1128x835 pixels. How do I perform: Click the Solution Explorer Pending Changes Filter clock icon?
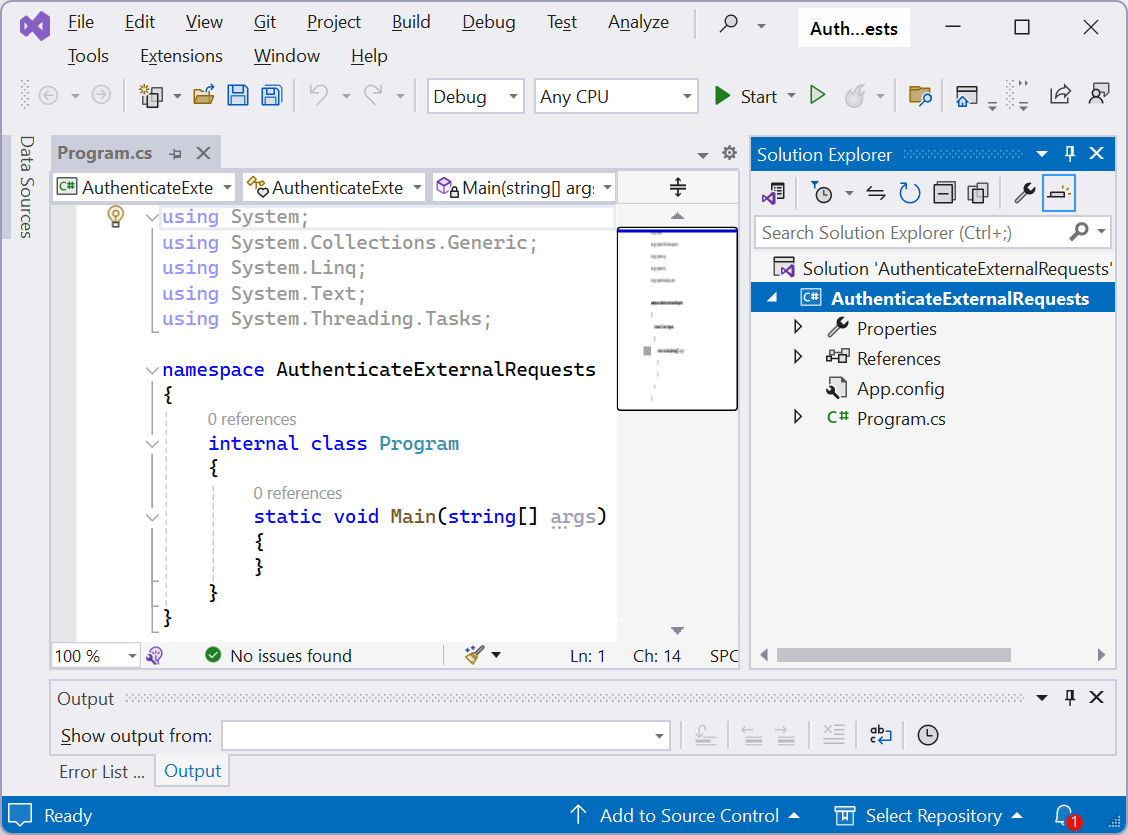point(822,193)
